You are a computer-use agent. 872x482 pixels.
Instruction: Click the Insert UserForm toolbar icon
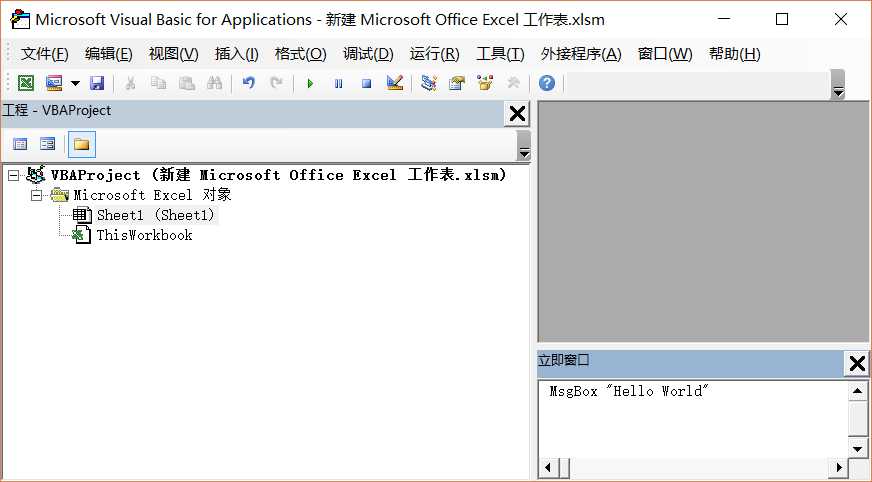click(x=54, y=83)
